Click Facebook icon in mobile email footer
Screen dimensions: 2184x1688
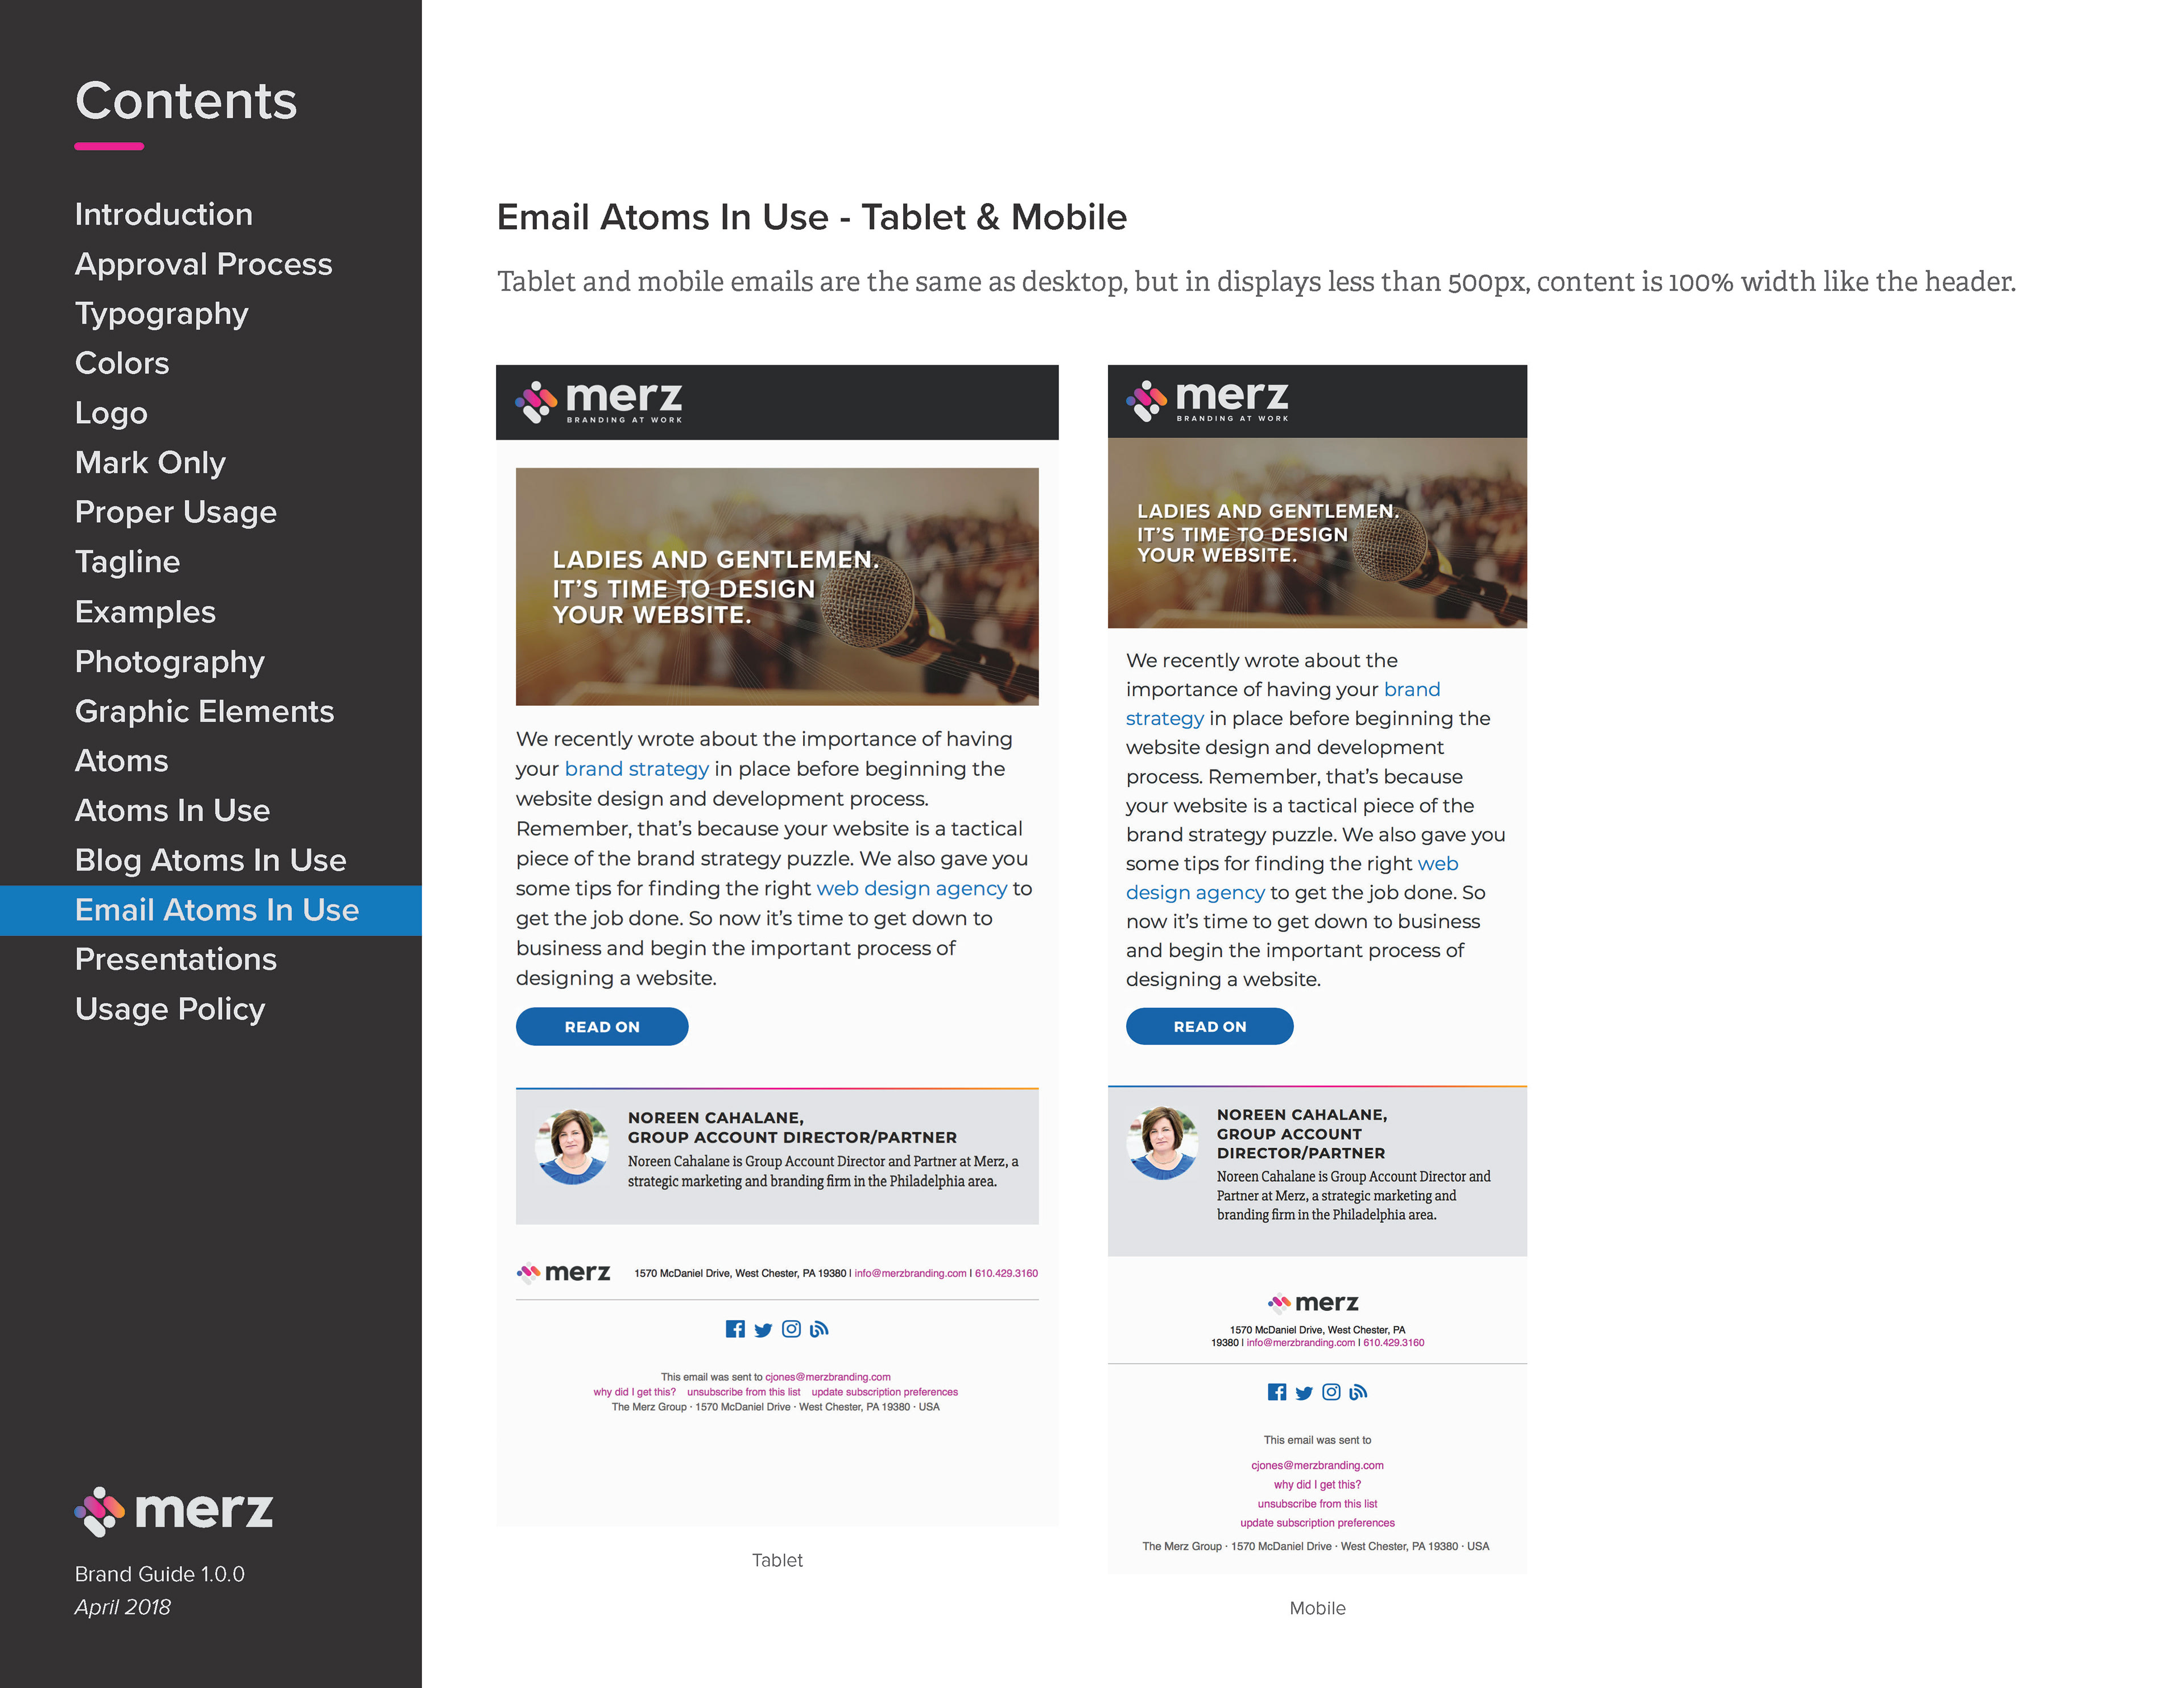click(1277, 1392)
